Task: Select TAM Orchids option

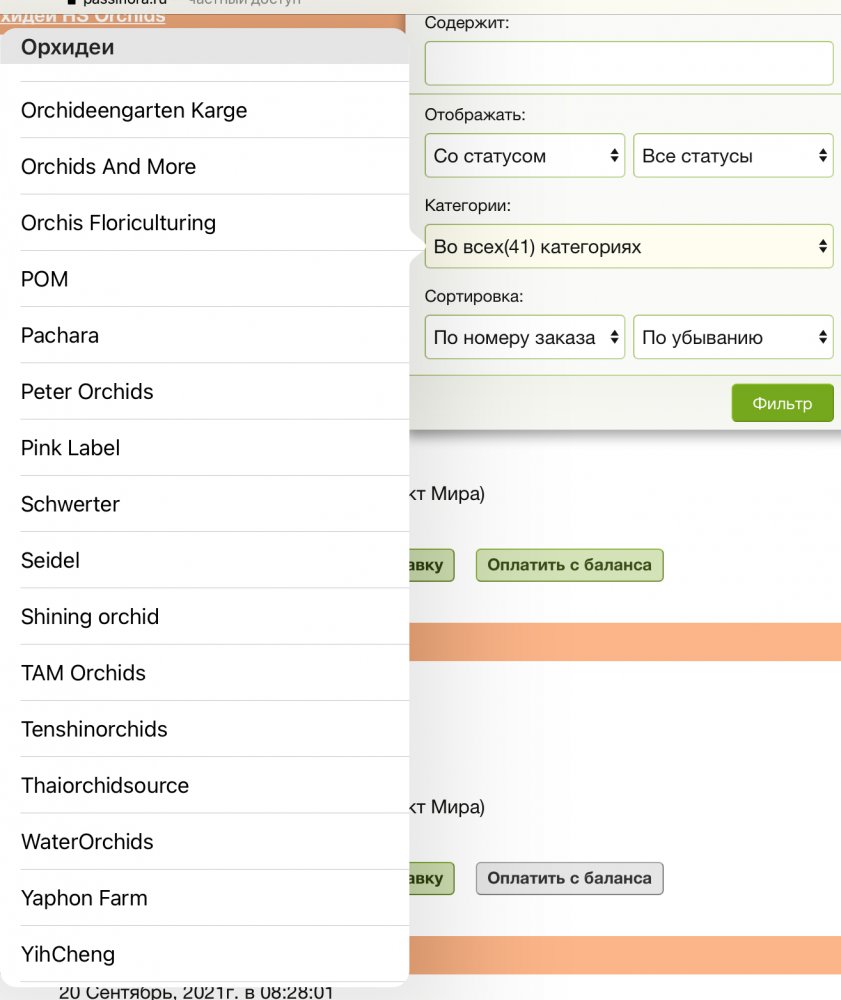Action: (x=83, y=673)
